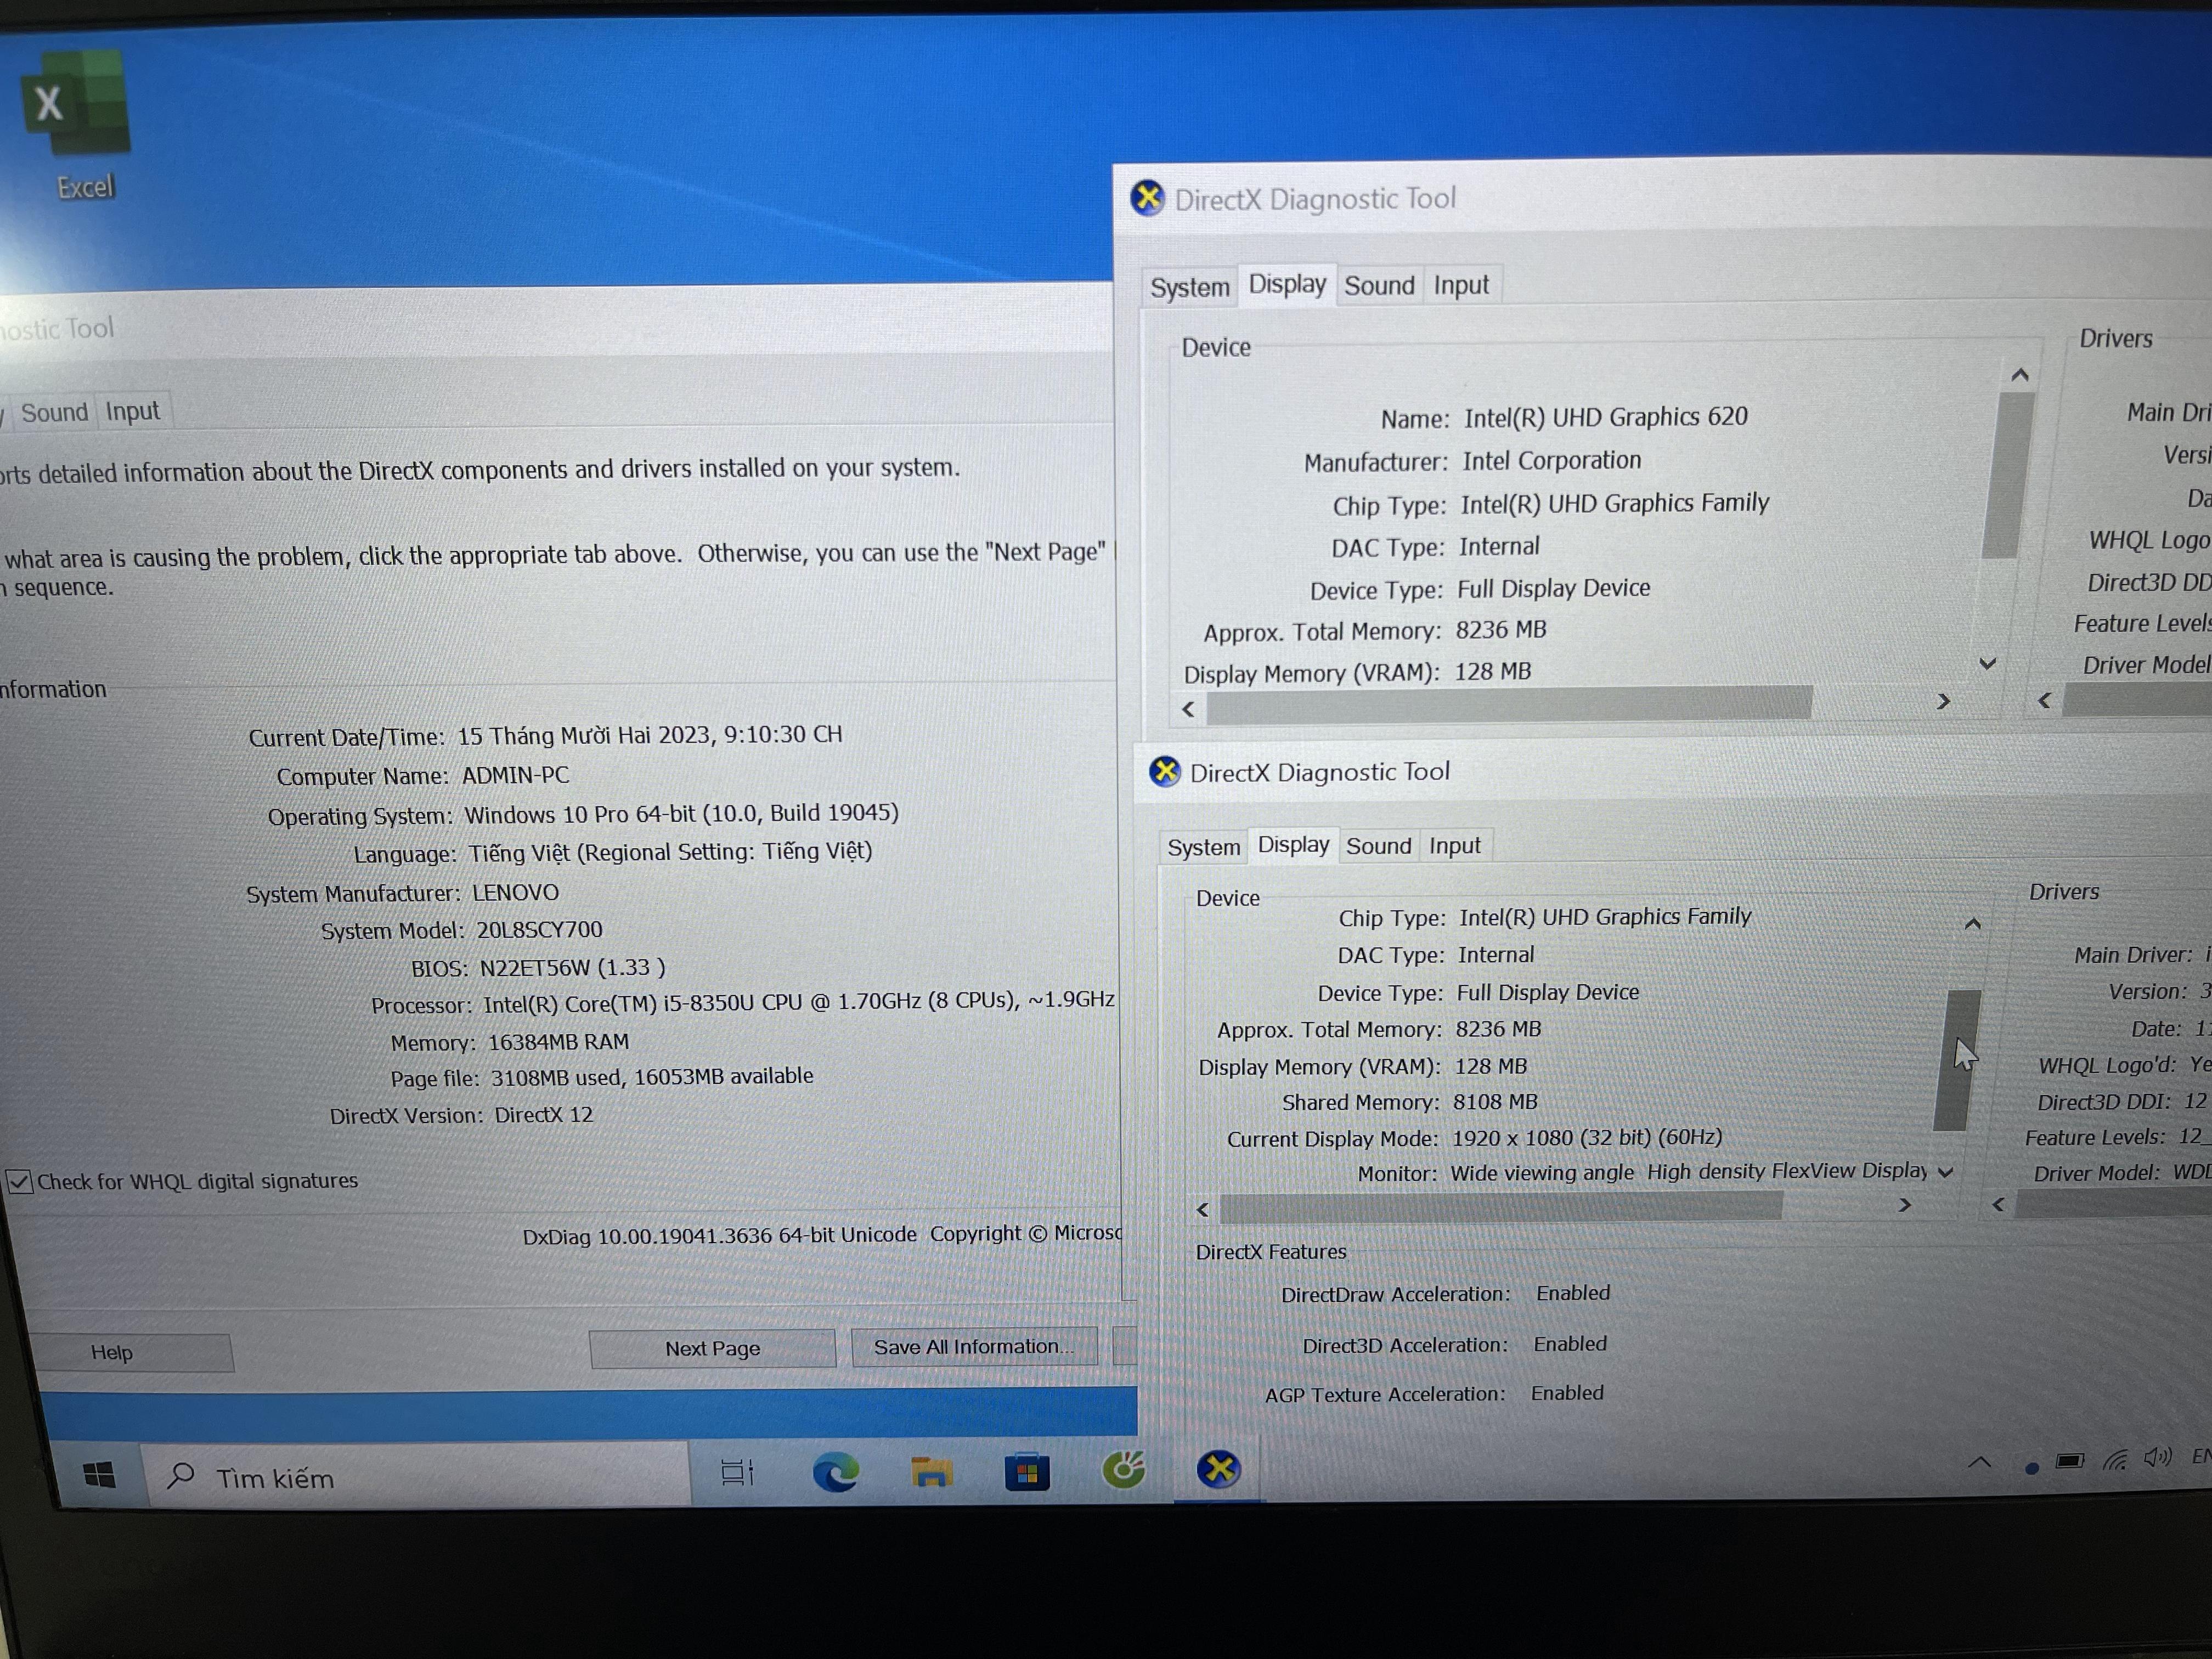Switch to System tab in upper DirectX window

(x=1189, y=287)
